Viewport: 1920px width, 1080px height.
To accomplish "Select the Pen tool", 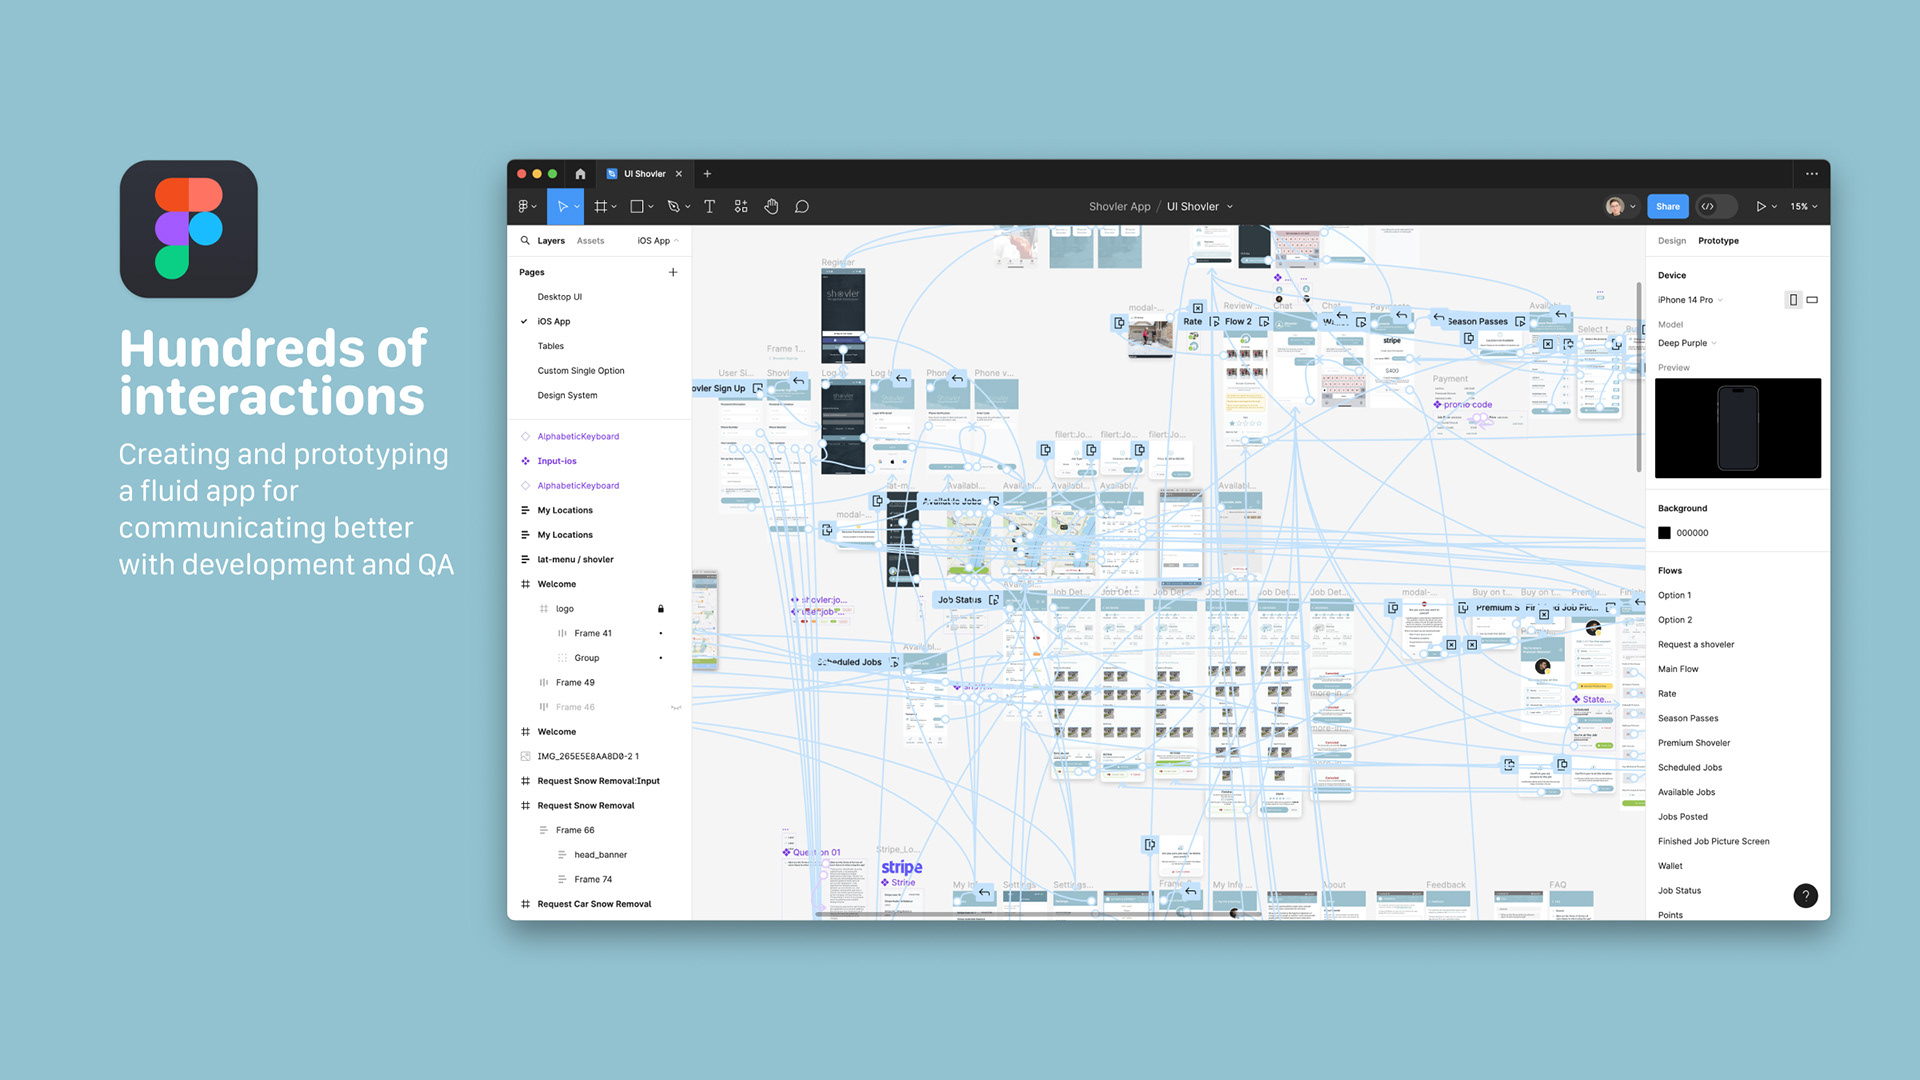I will pos(673,207).
